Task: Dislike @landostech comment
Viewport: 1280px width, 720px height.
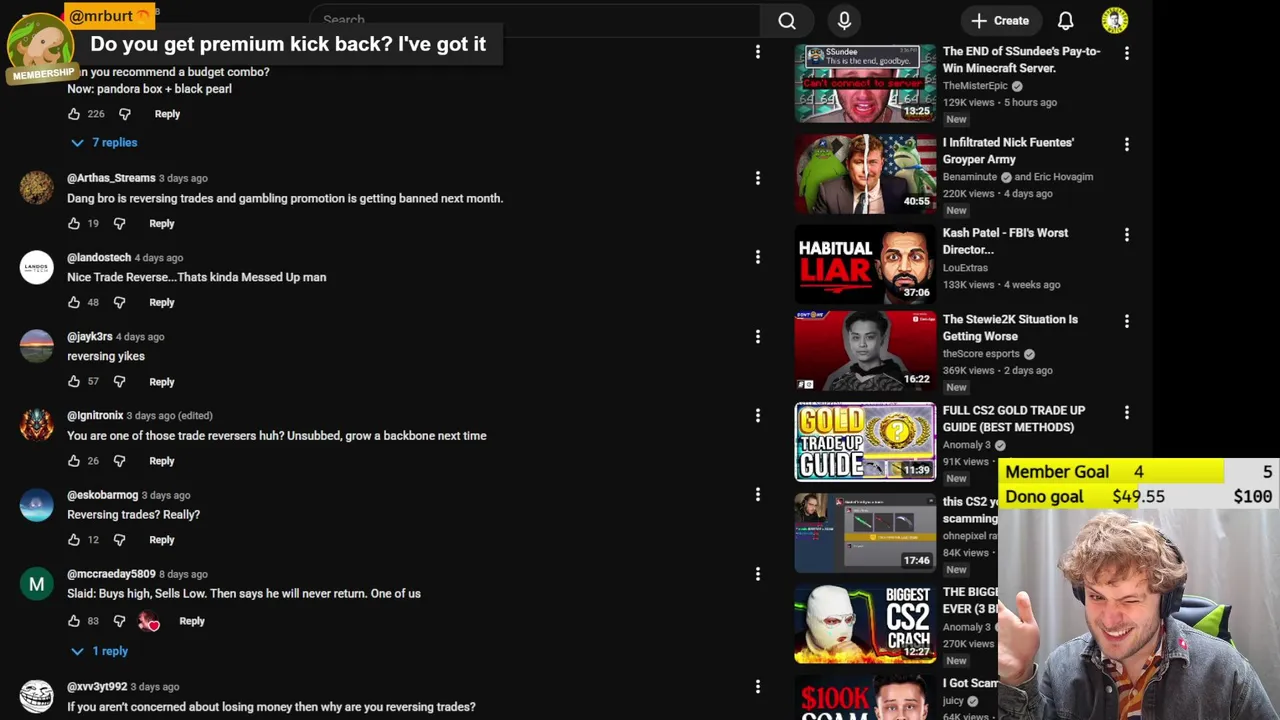Action: [119, 303]
